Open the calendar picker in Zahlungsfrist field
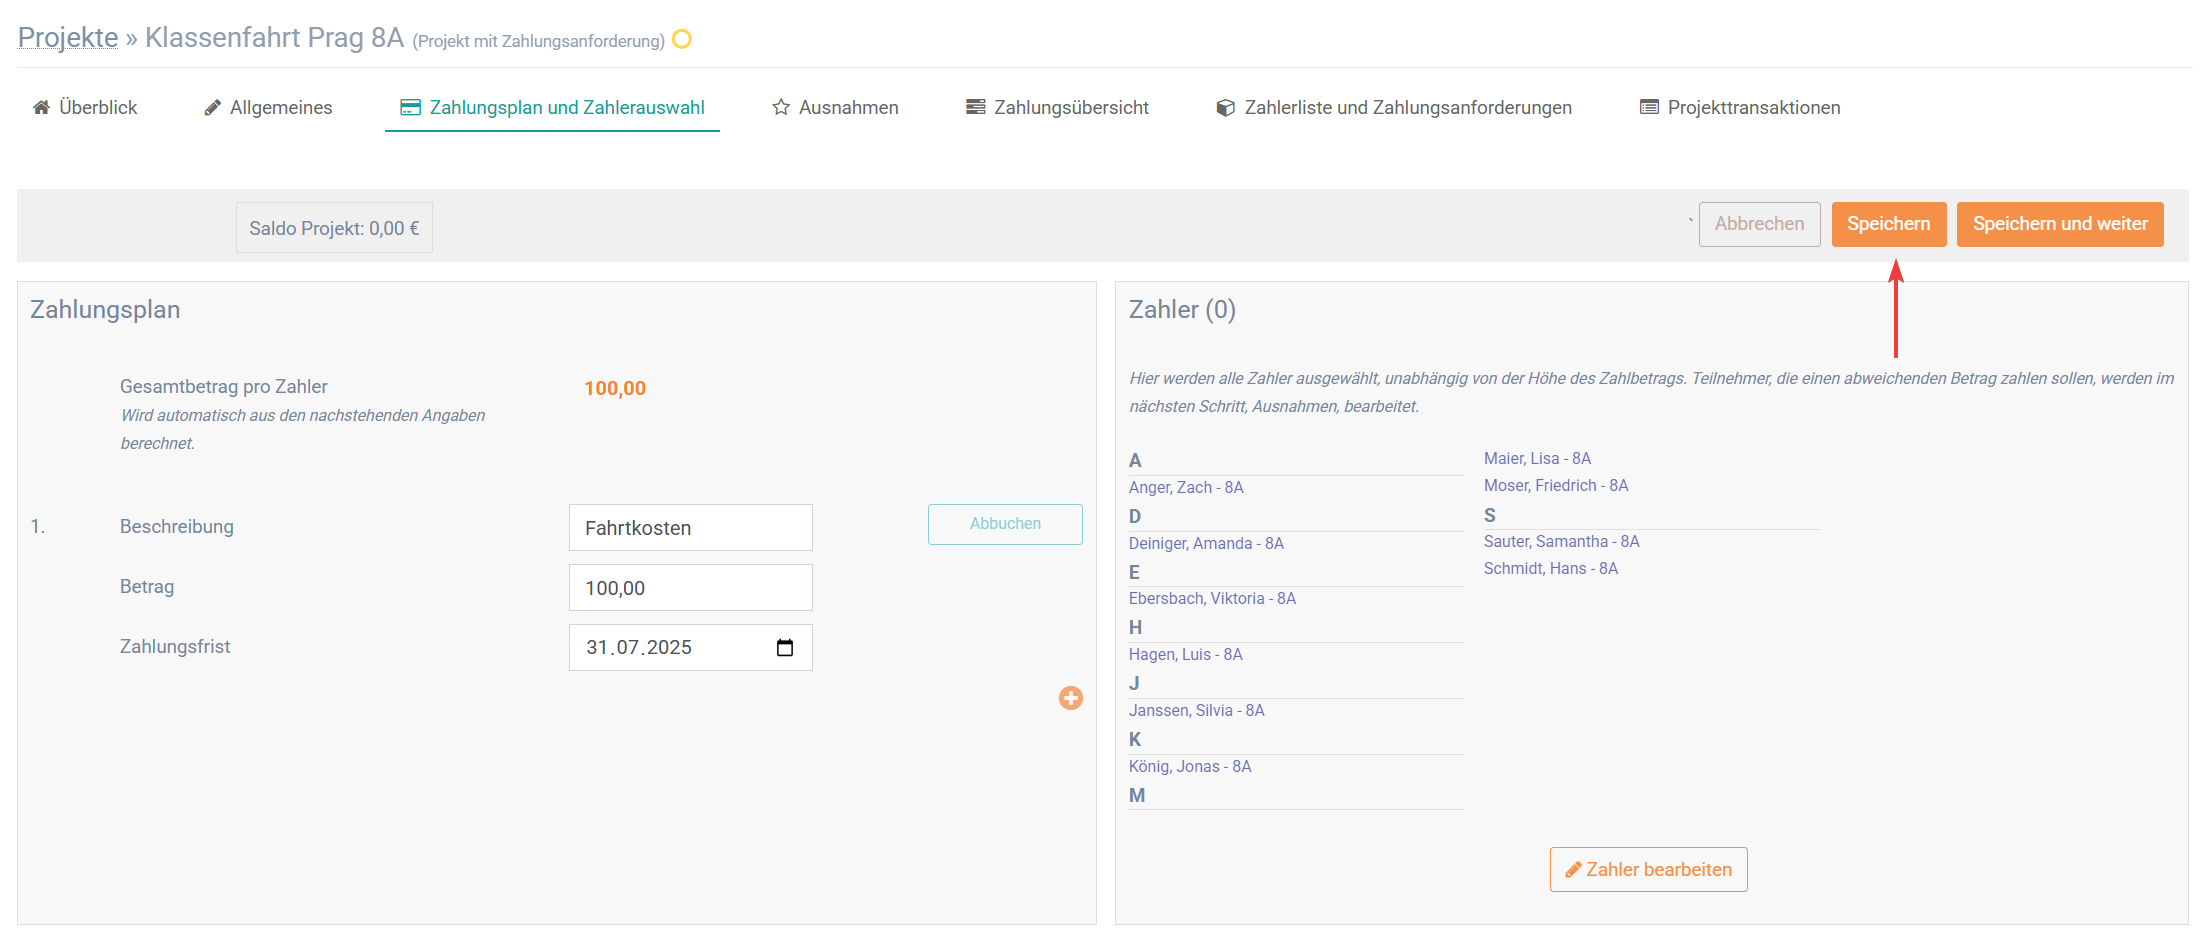The image size is (2202, 942). point(785,648)
